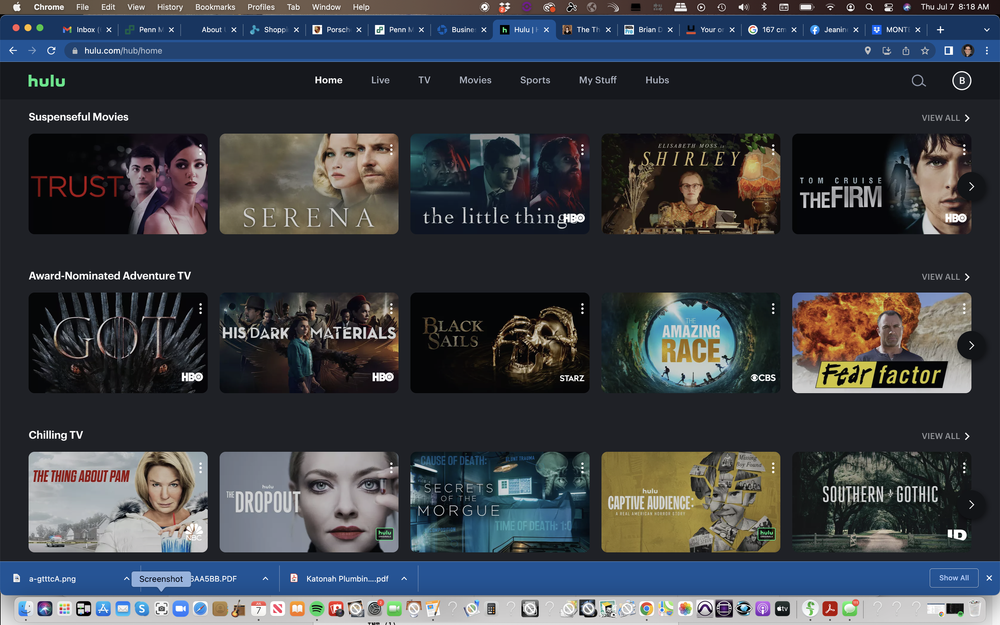
Task: Open His Dark Materials thumbnail
Action: pos(309,342)
